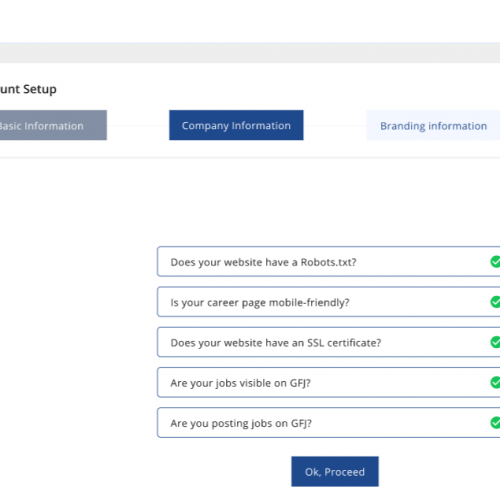Go back to the Basic Information step
Image resolution: width=500 pixels, height=500 pixels.
pyautogui.click(x=53, y=125)
